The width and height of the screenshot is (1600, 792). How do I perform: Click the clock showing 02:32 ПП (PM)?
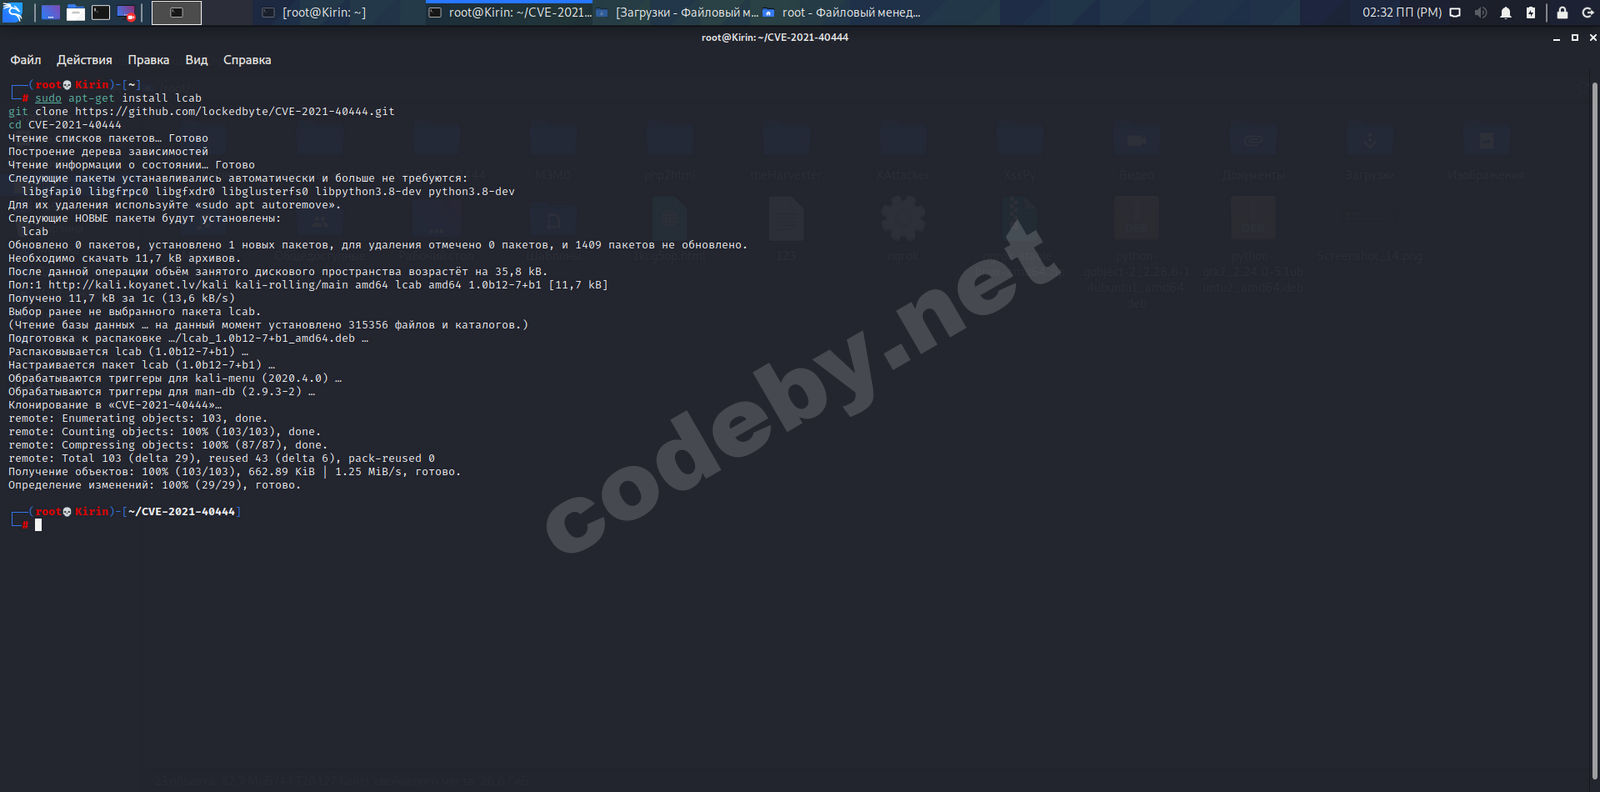pyautogui.click(x=1401, y=13)
